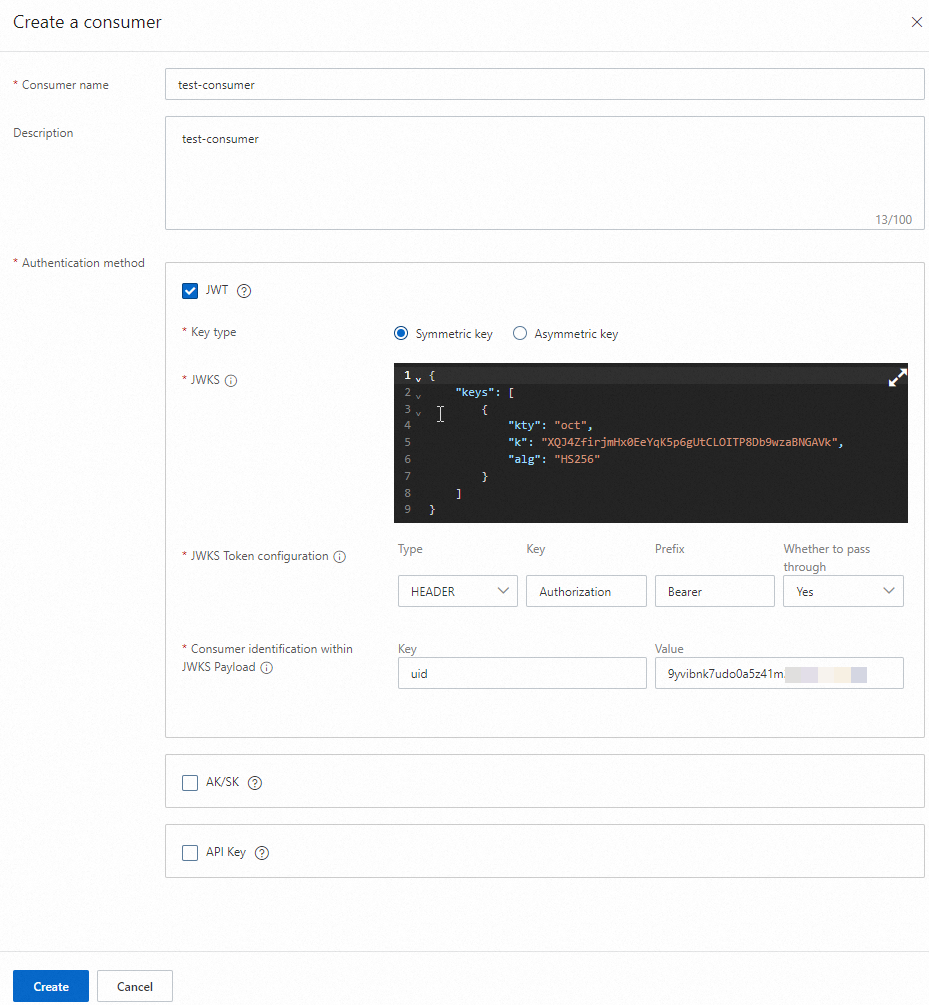Open the Whether to pass through dropdown
Viewport: 929px width, 1005px height.
843,591
